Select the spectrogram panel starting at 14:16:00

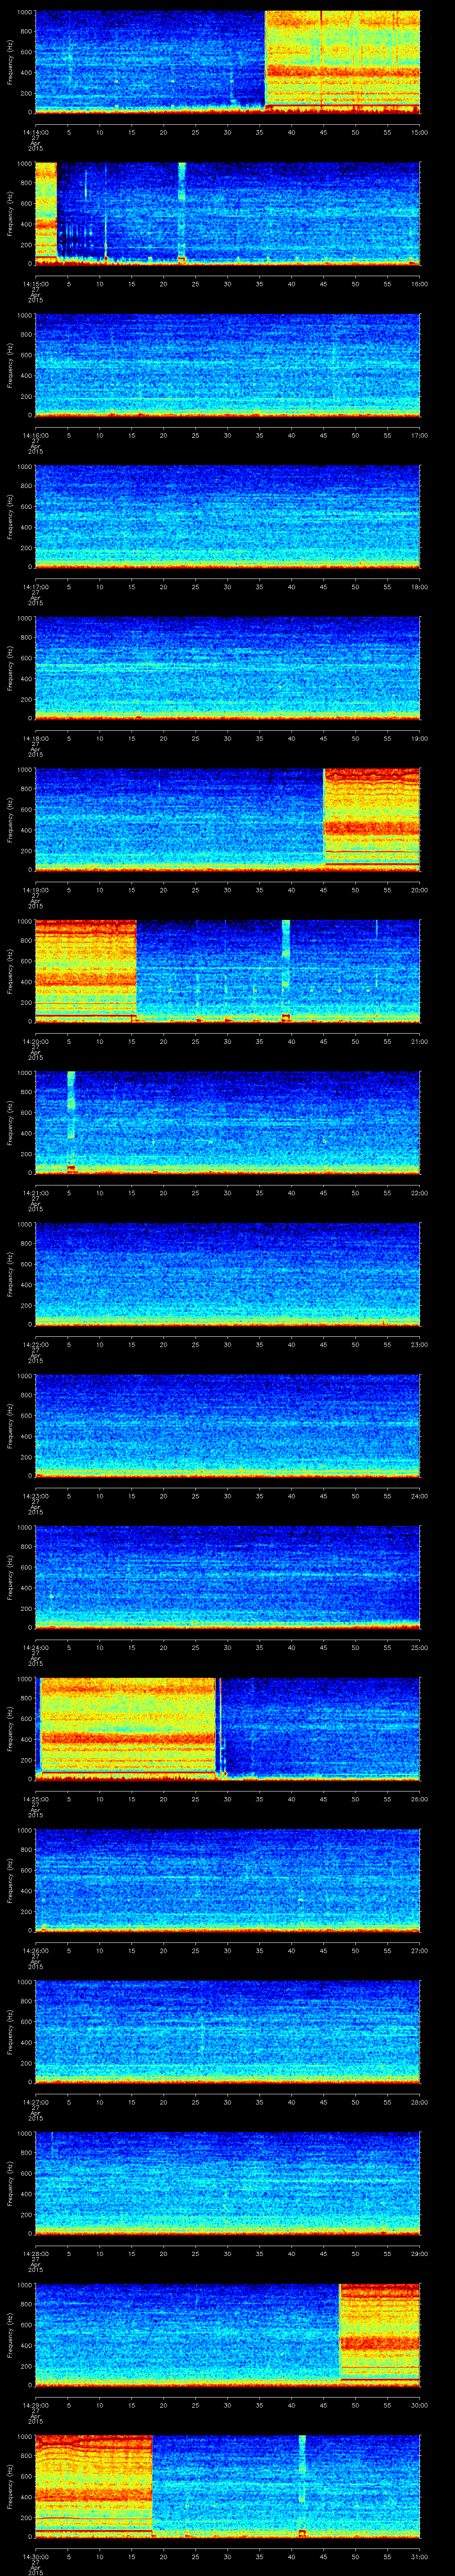coord(228,365)
